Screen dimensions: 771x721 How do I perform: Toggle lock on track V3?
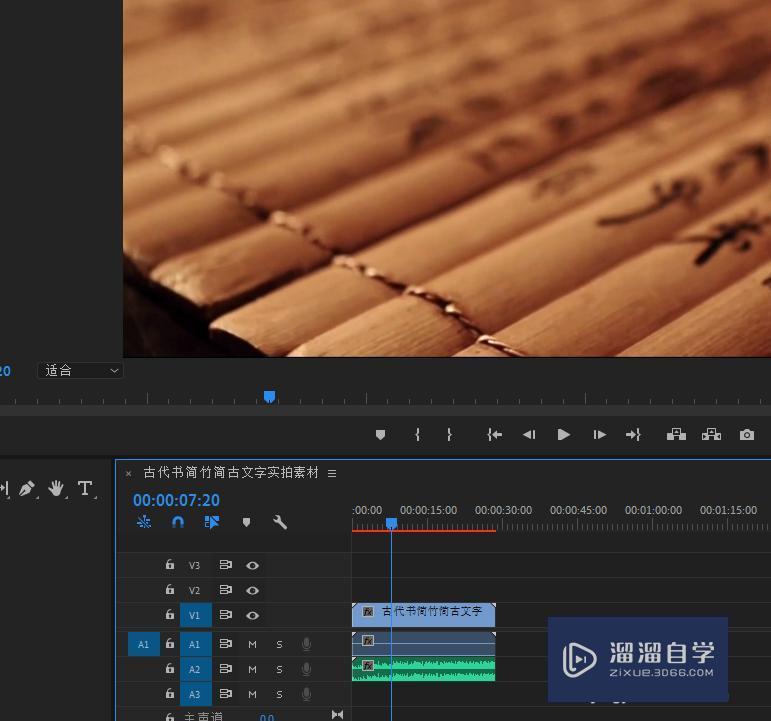point(170,565)
